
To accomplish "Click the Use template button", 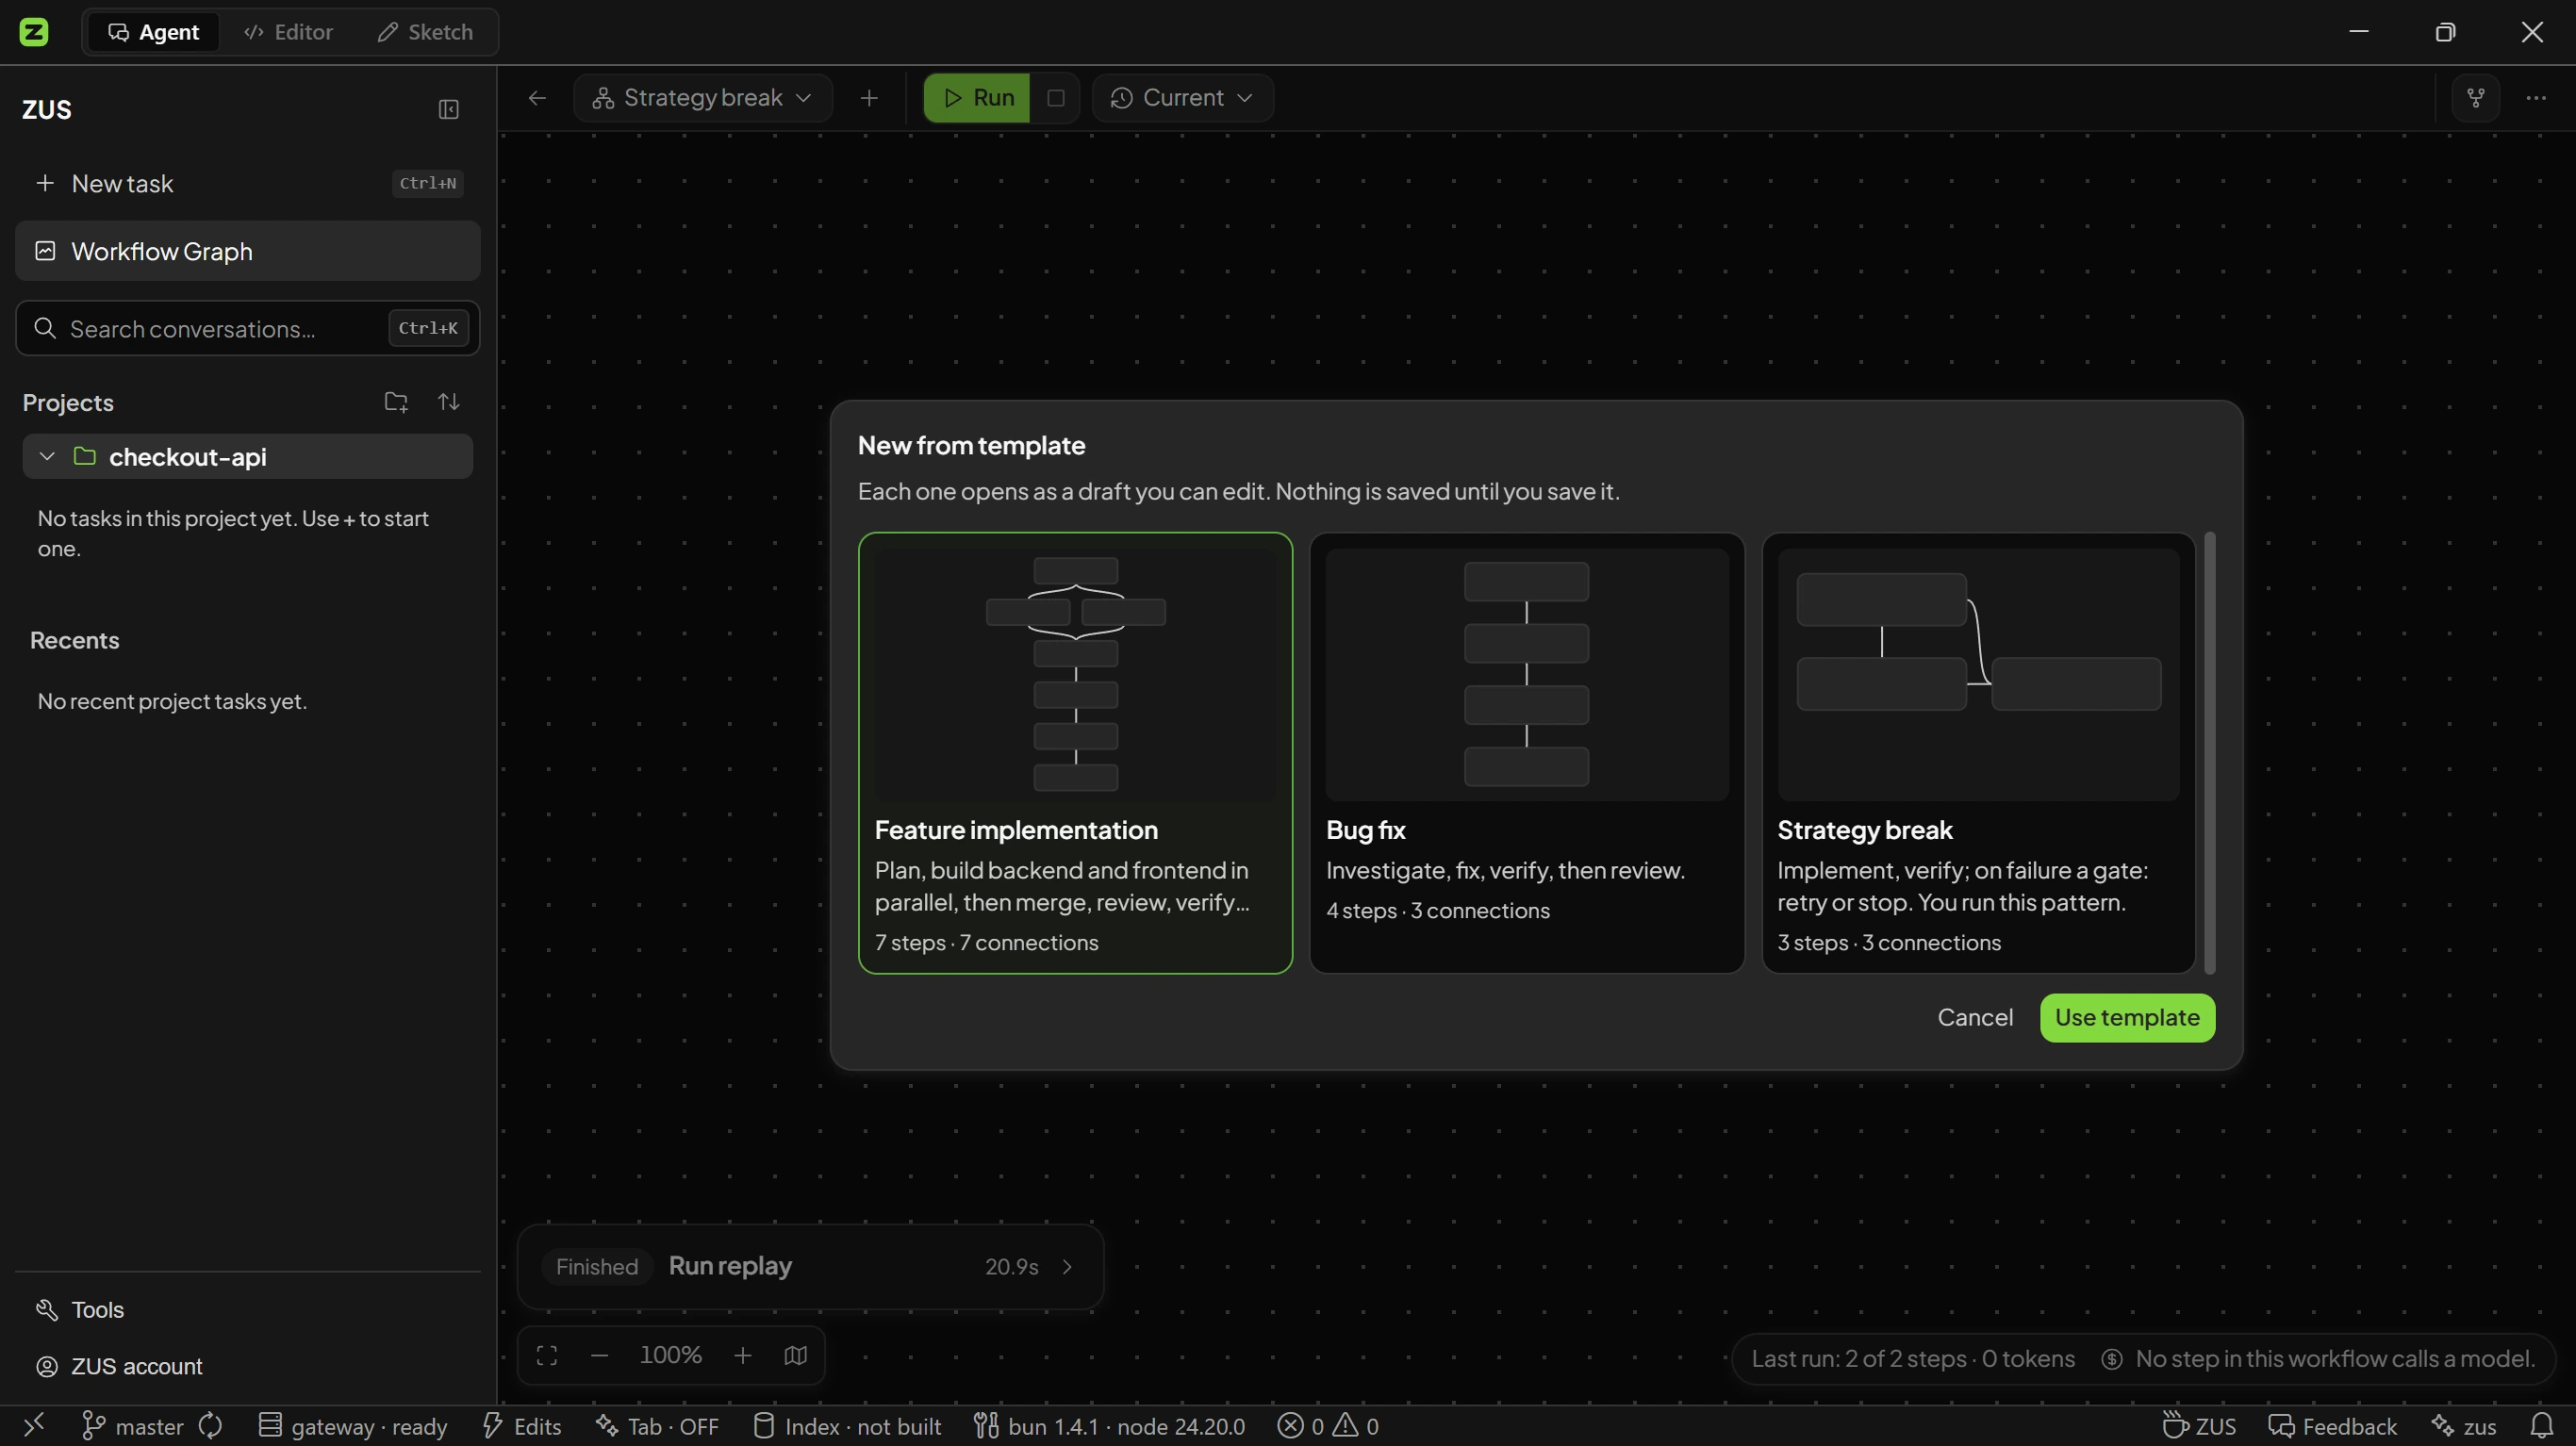I will (2127, 1018).
